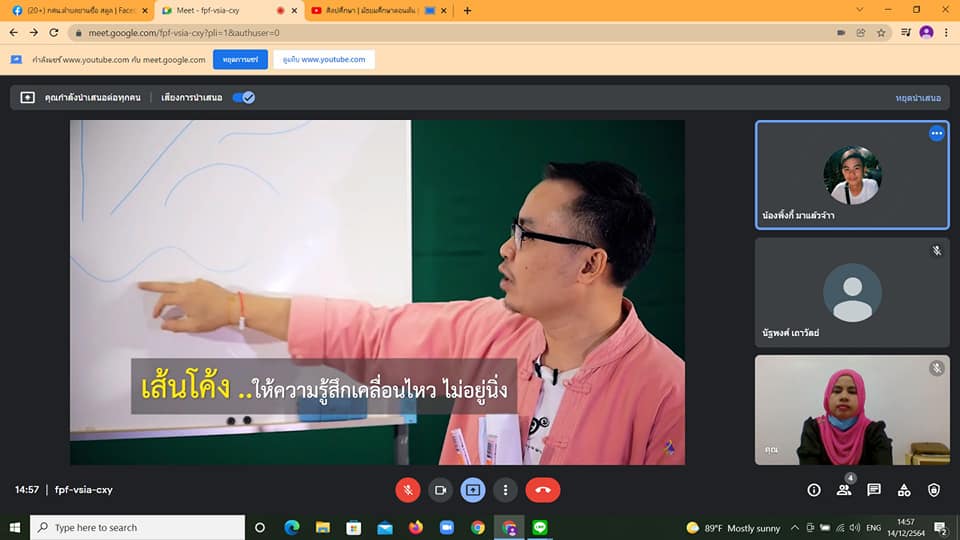Screen dimensions: 960x540
Task: Toggle the camera button on
Action: (440, 490)
